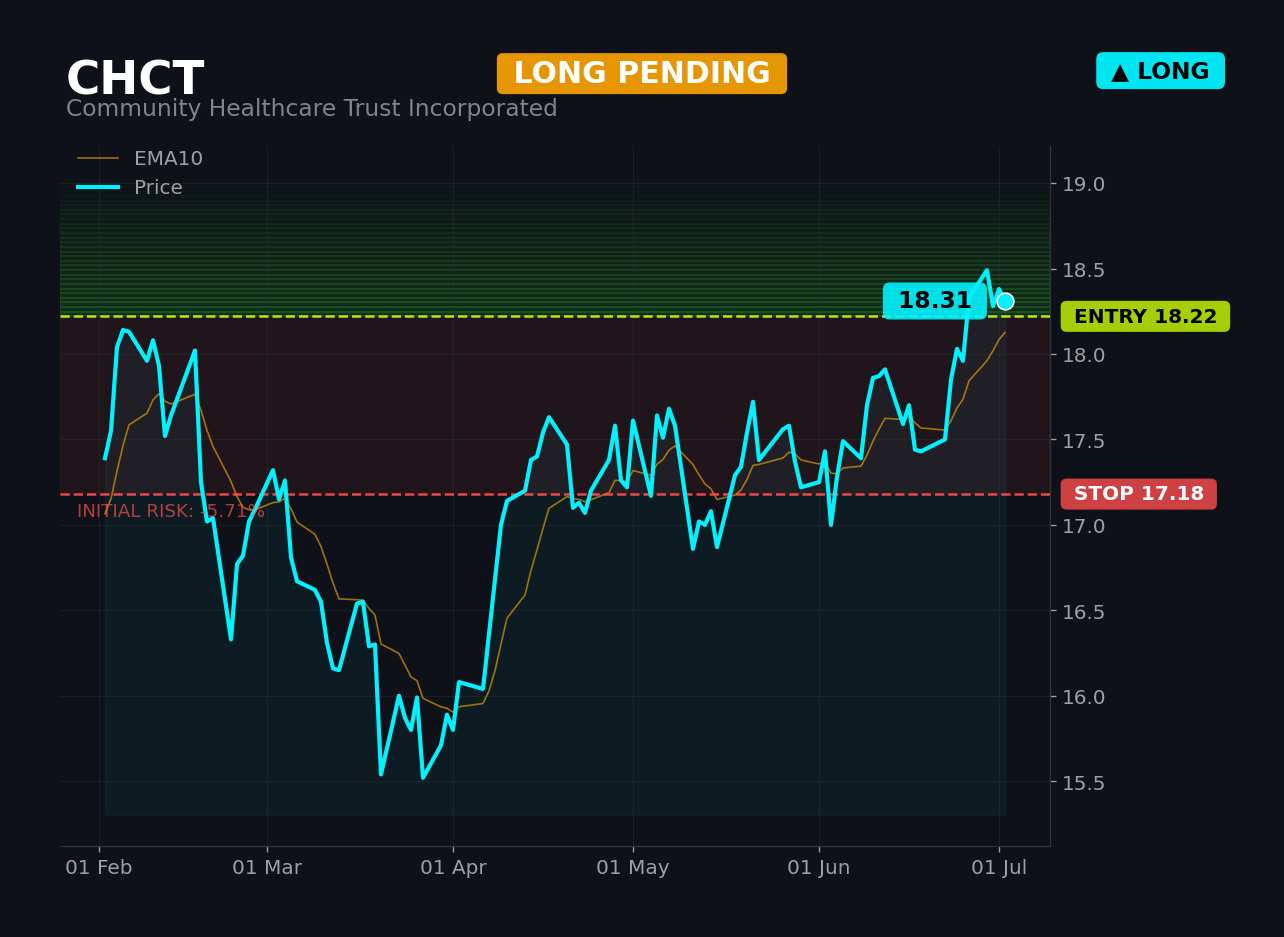Click the 17.0 price axis label
Viewport: 1284px width, 937px height.
pos(1083,526)
